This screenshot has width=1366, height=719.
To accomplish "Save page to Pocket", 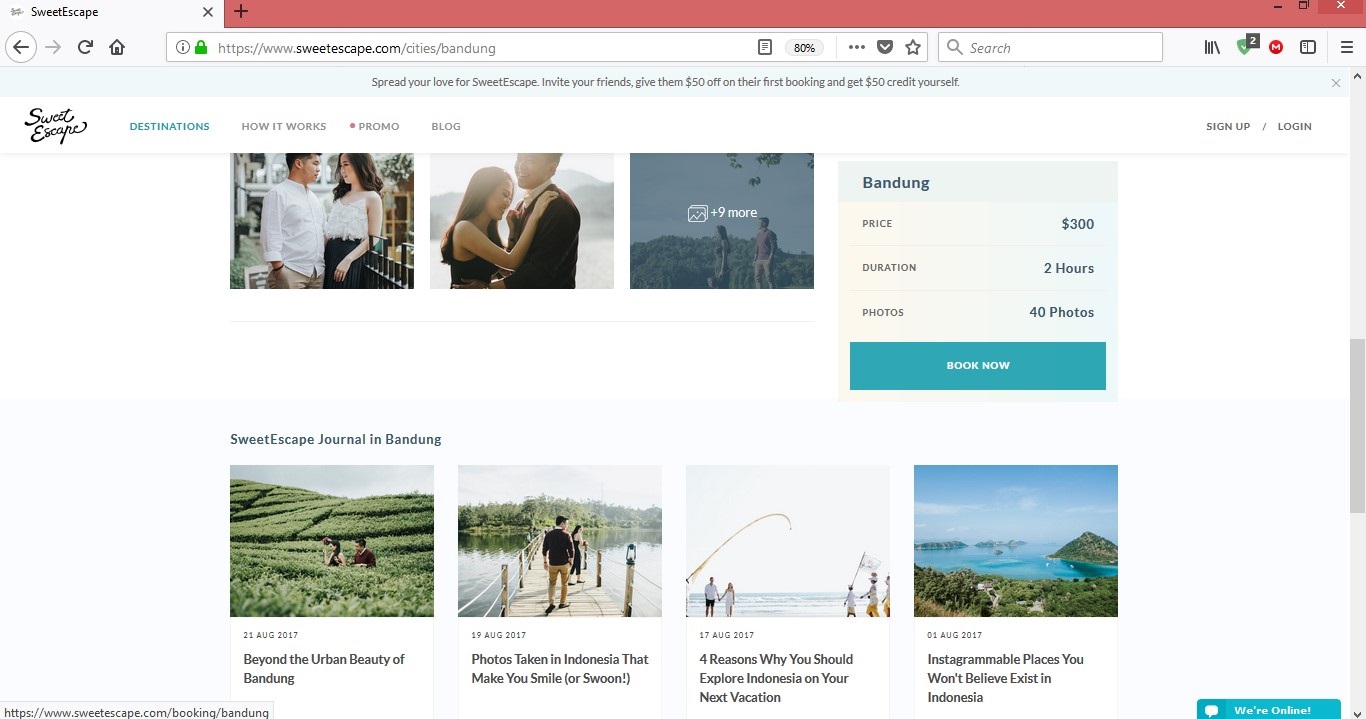I will (x=885, y=47).
